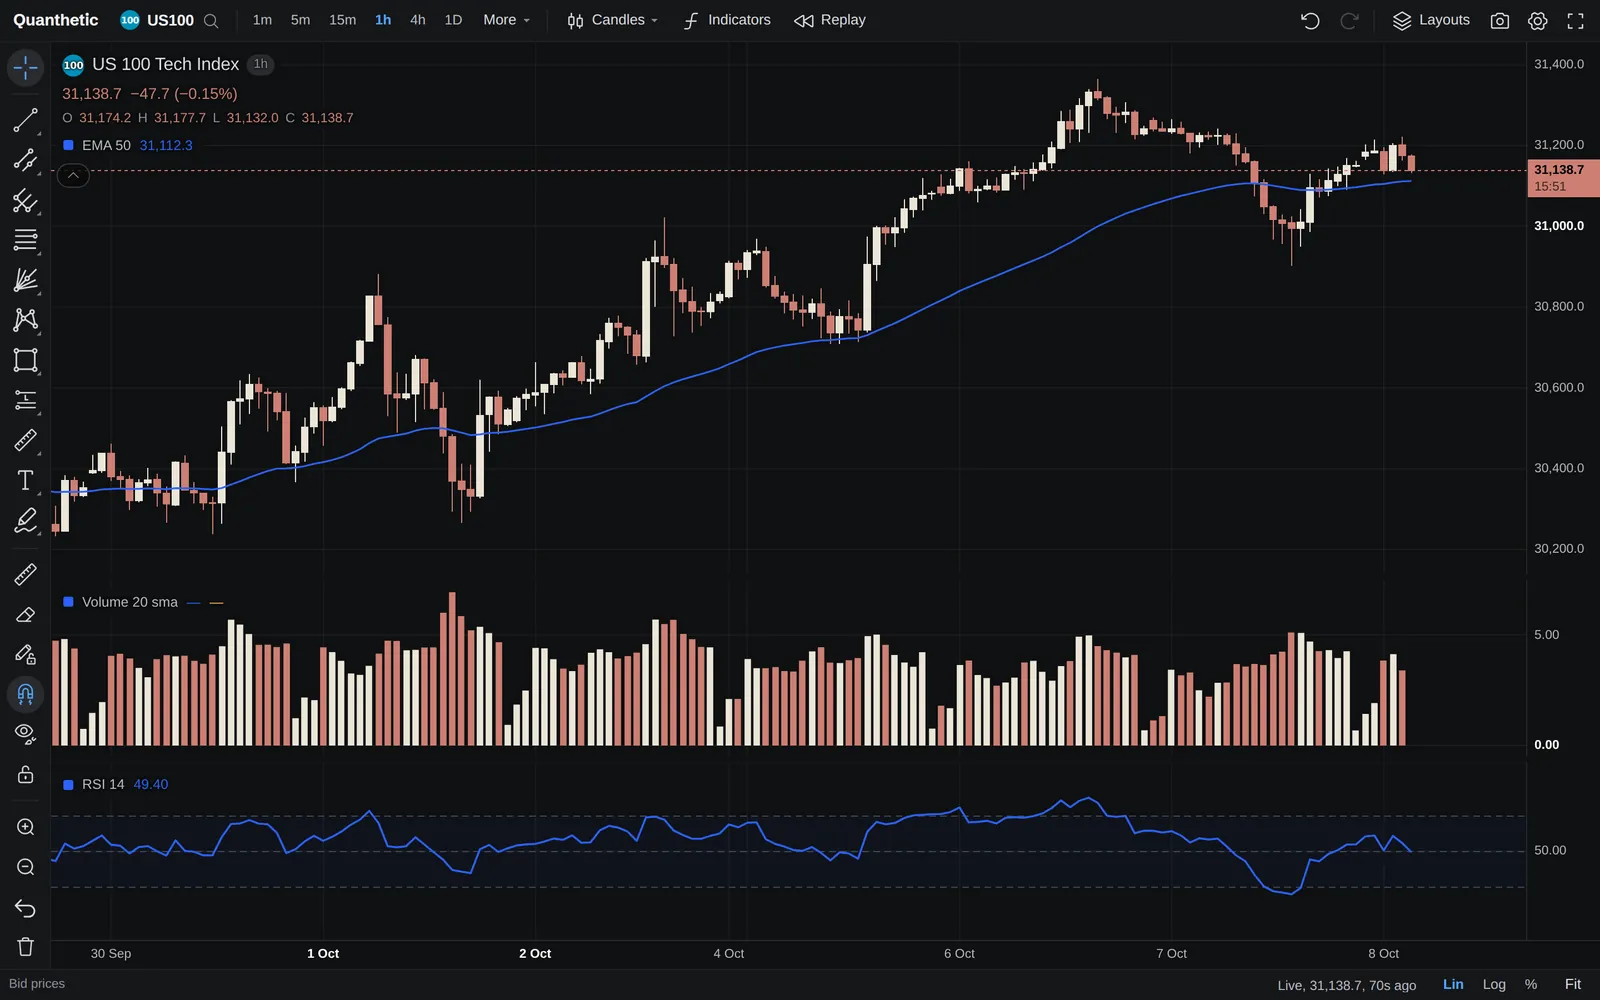Click the top toolbar redo arrow
The image size is (1600, 1000).
1349,20
